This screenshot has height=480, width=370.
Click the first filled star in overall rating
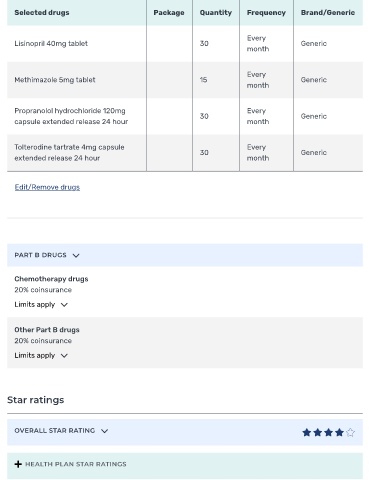(307, 432)
